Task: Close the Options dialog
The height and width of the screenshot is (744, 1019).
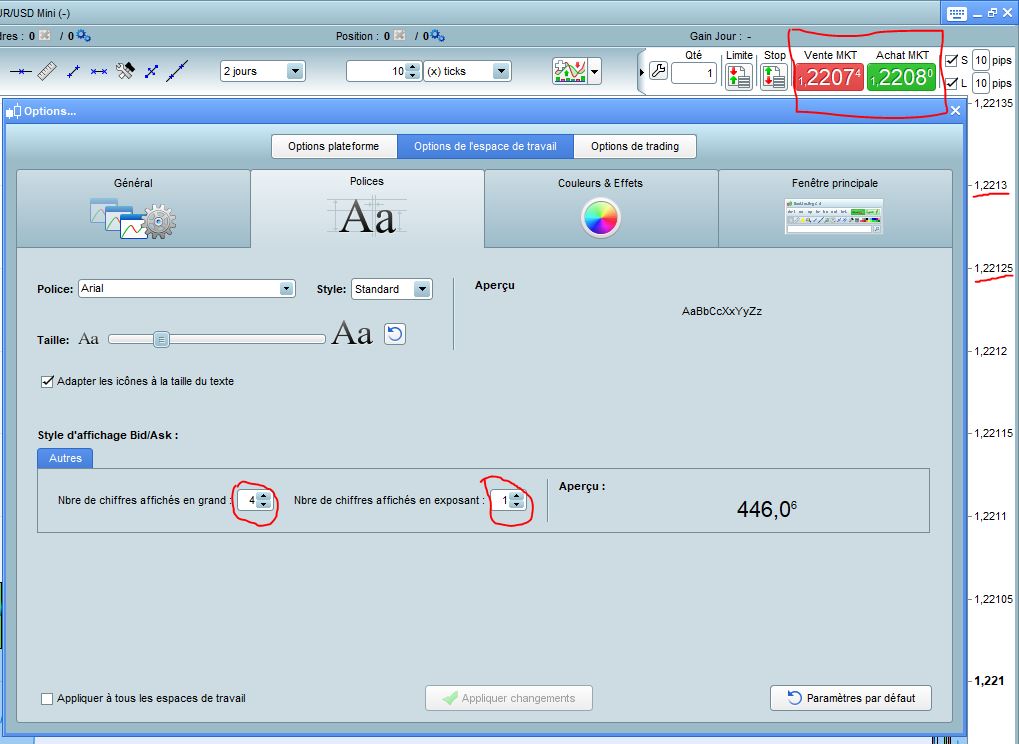Action: click(955, 111)
